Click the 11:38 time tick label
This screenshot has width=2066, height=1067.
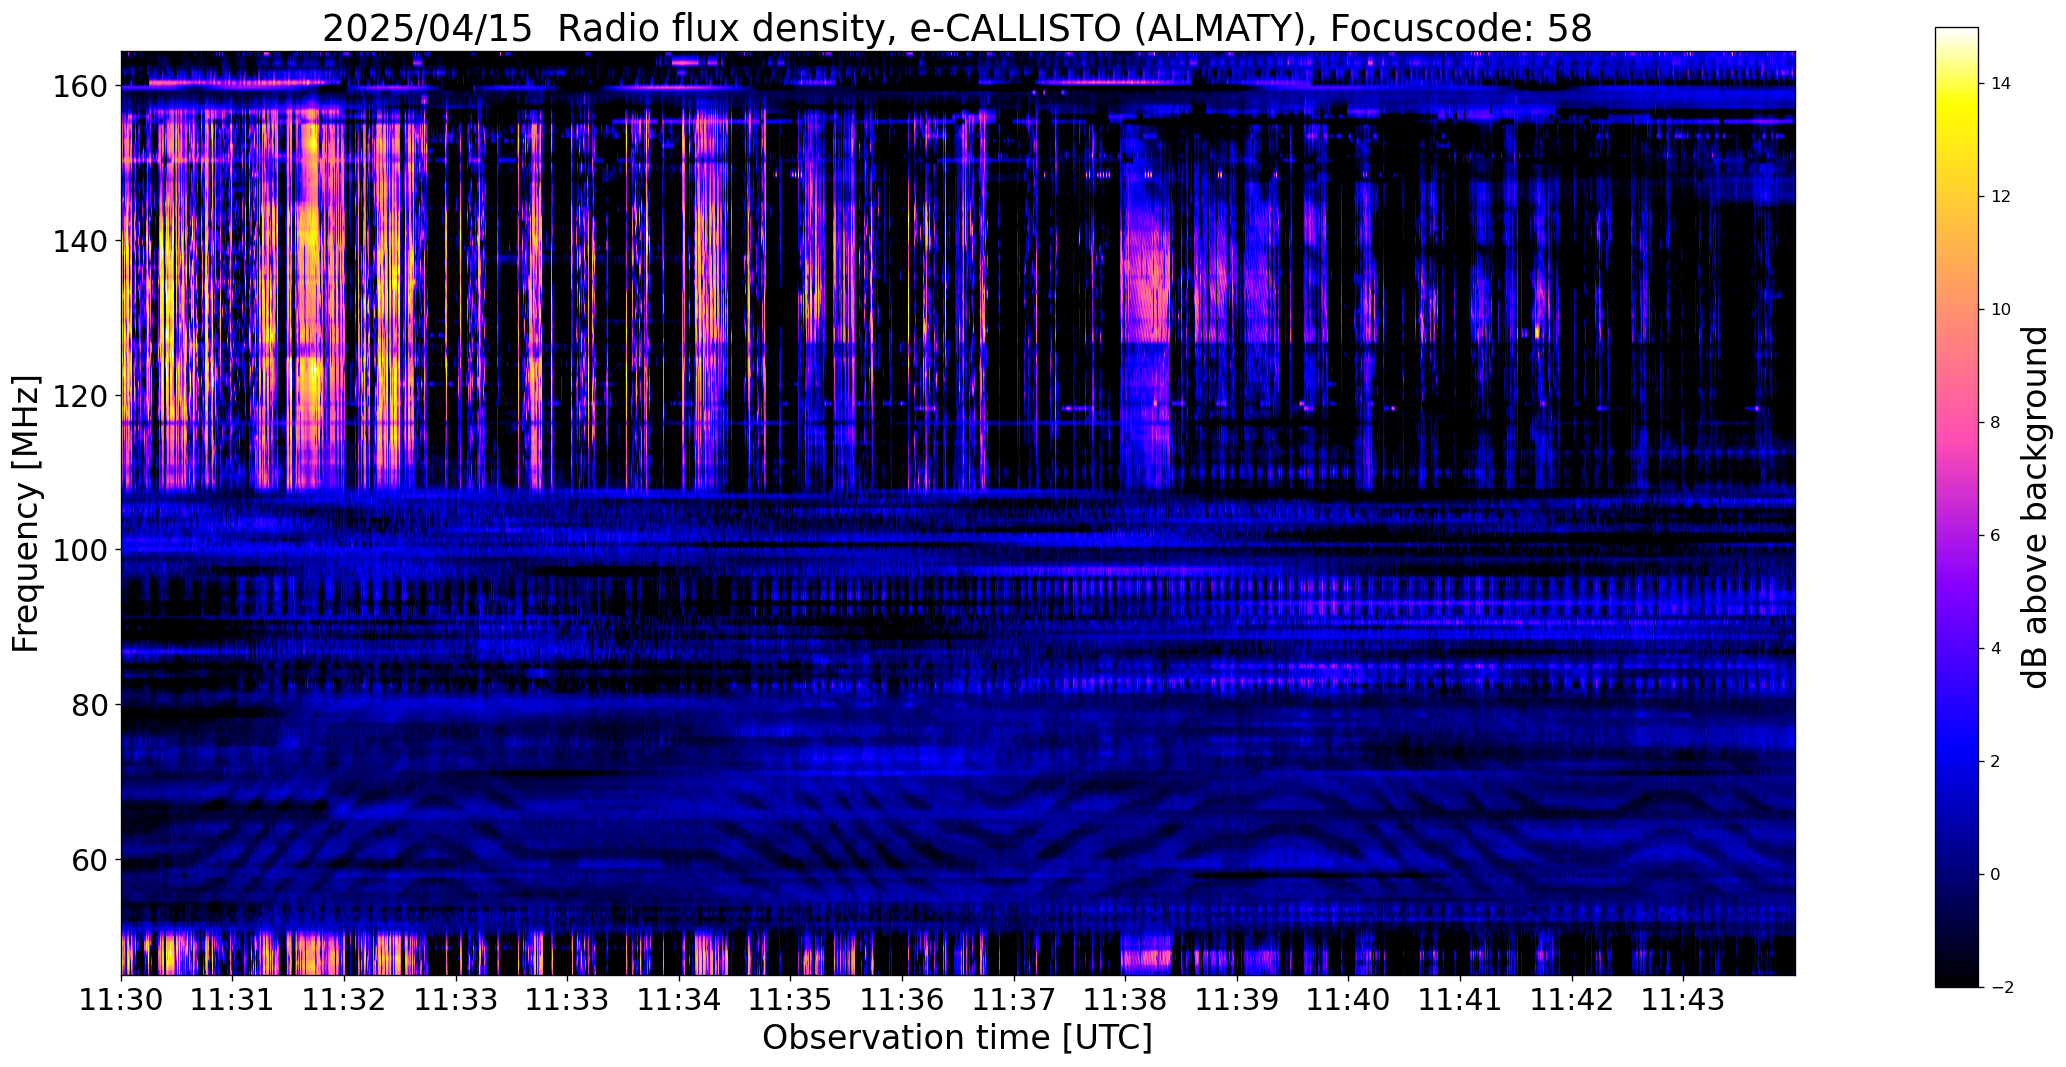1126,1000
